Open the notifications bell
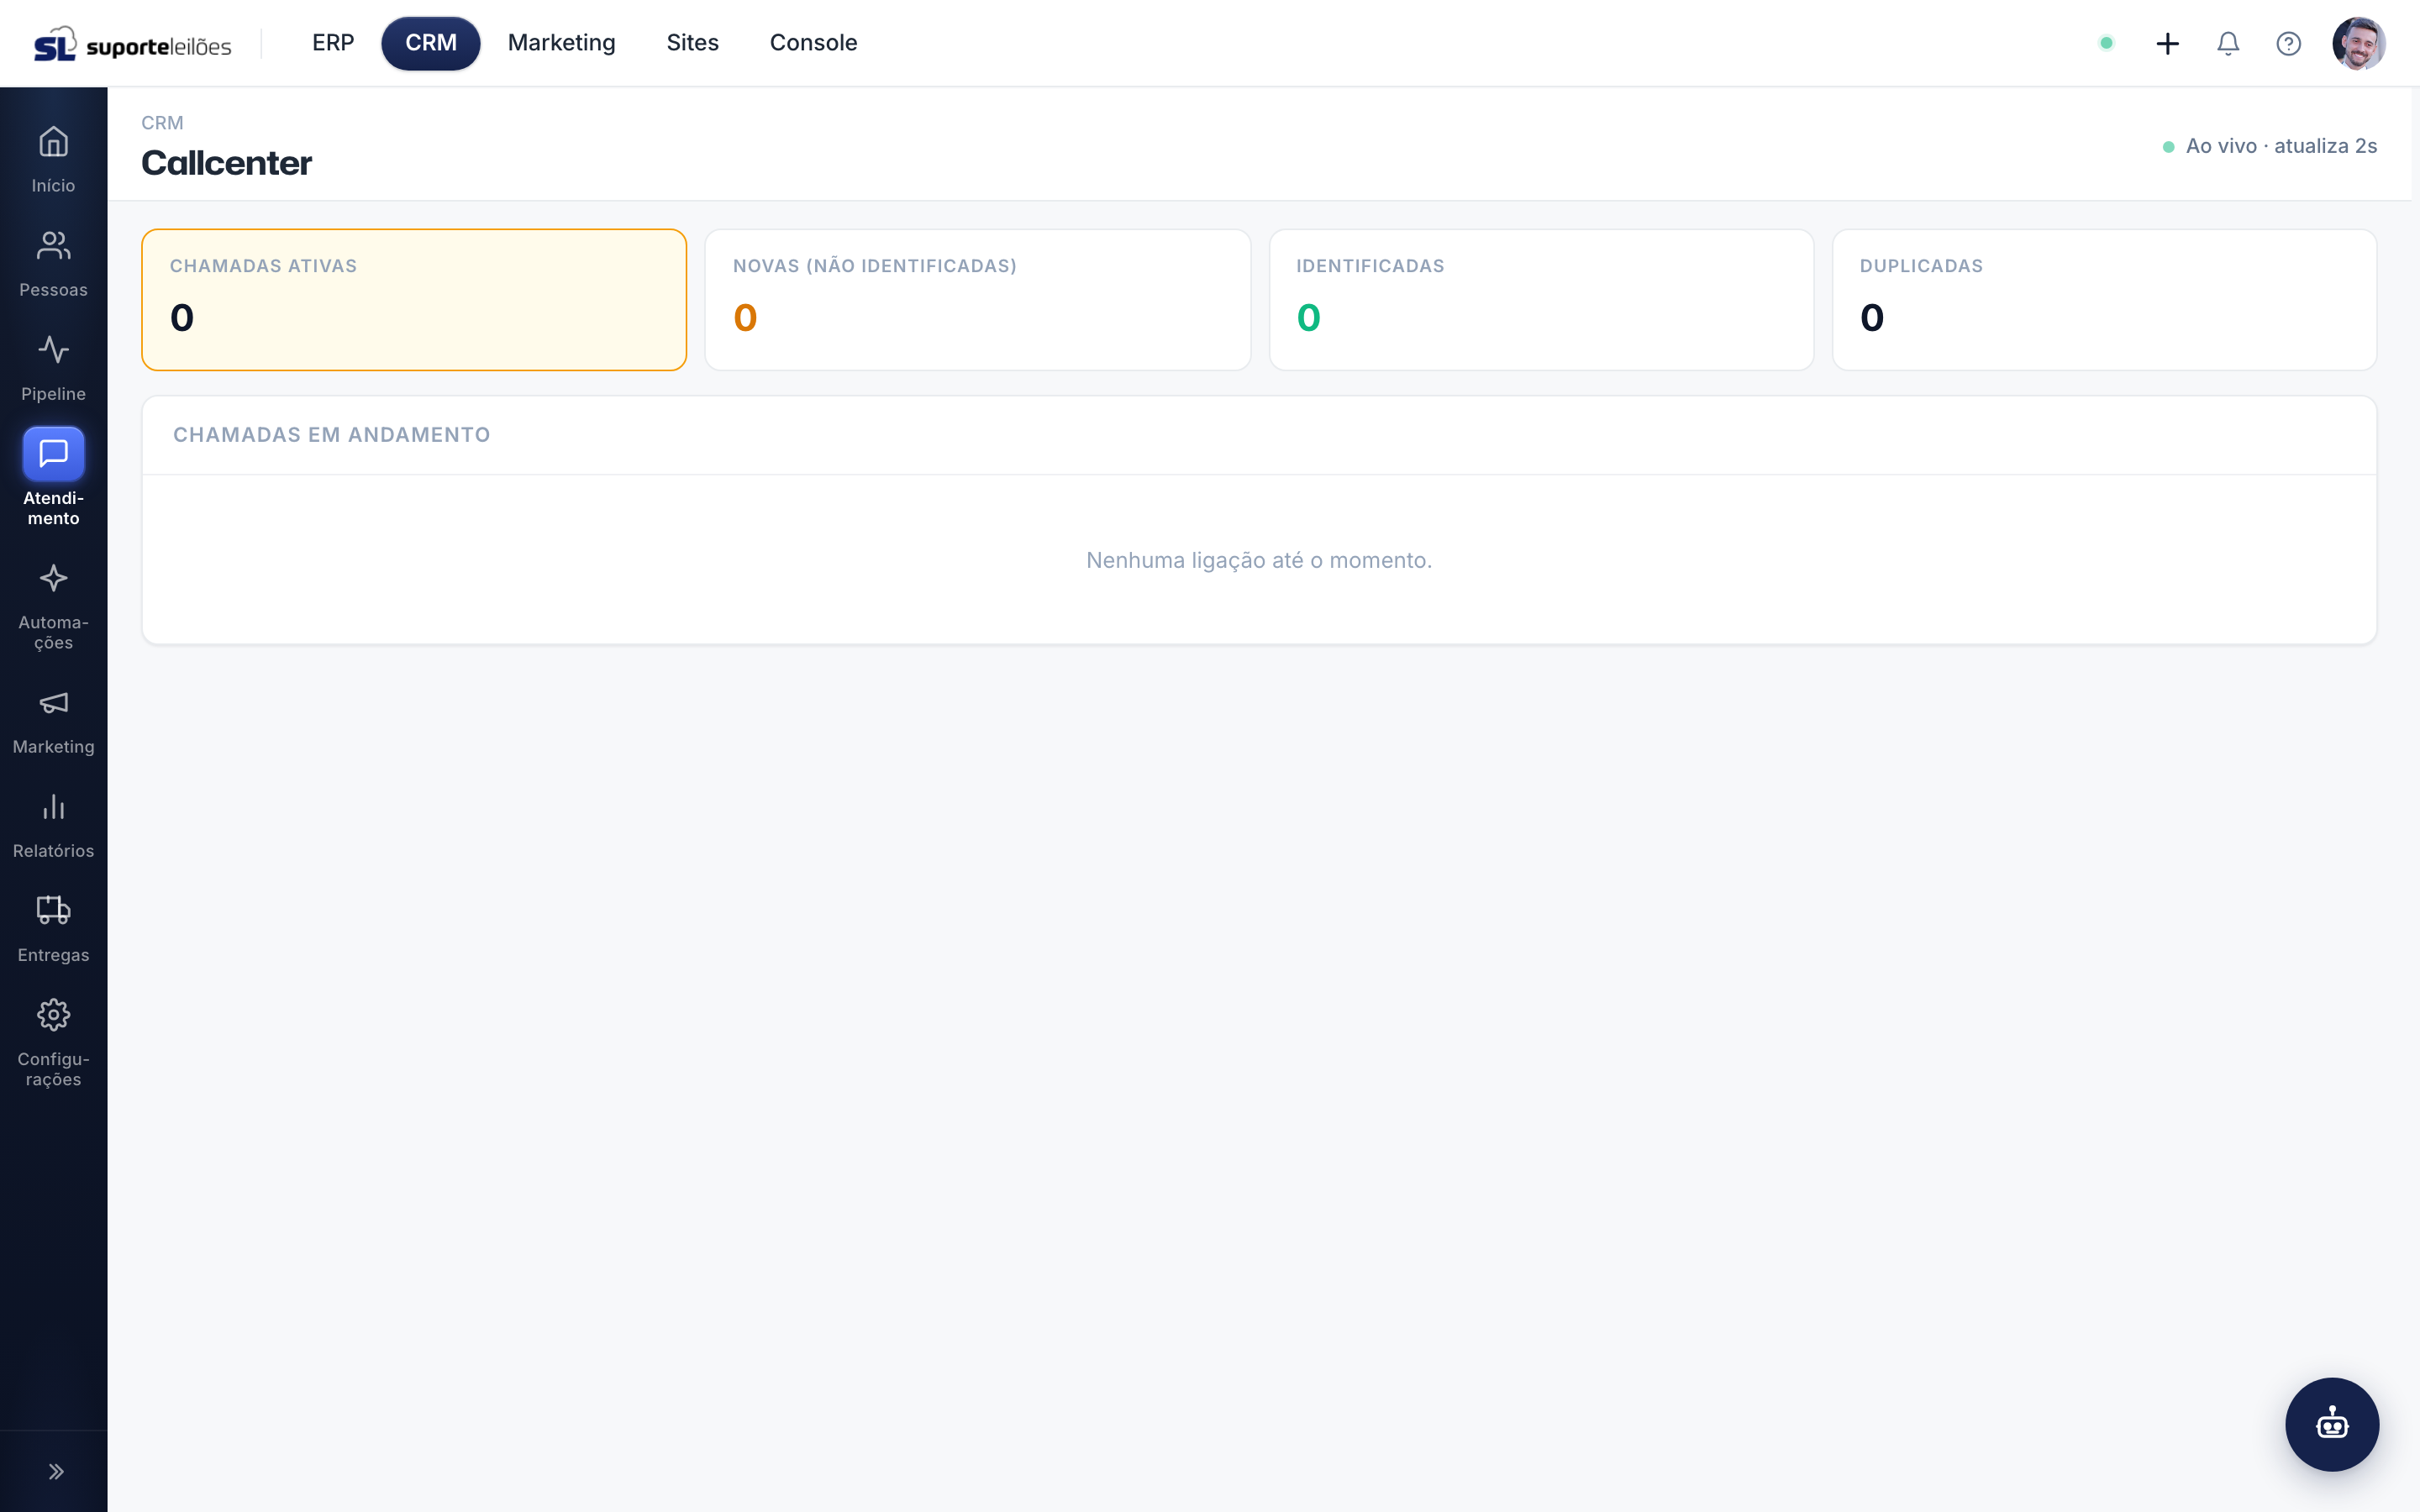Image resolution: width=2420 pixels, height=1512 pixels. (x=2227, y=43)
